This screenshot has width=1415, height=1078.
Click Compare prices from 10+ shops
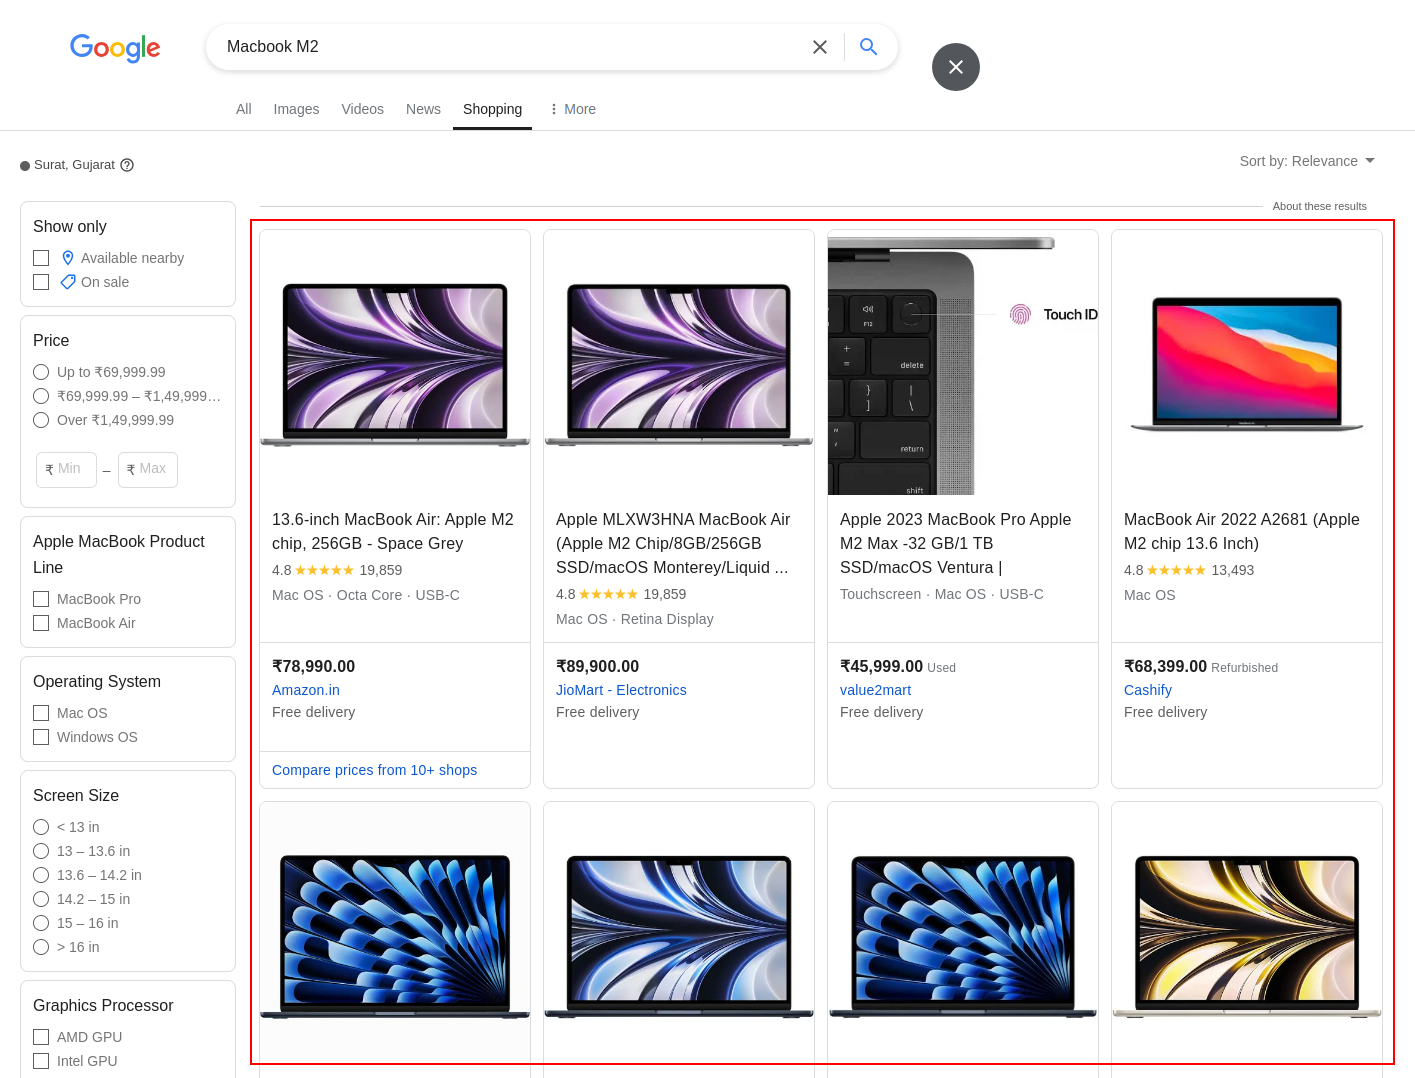[x=374, y=770]
